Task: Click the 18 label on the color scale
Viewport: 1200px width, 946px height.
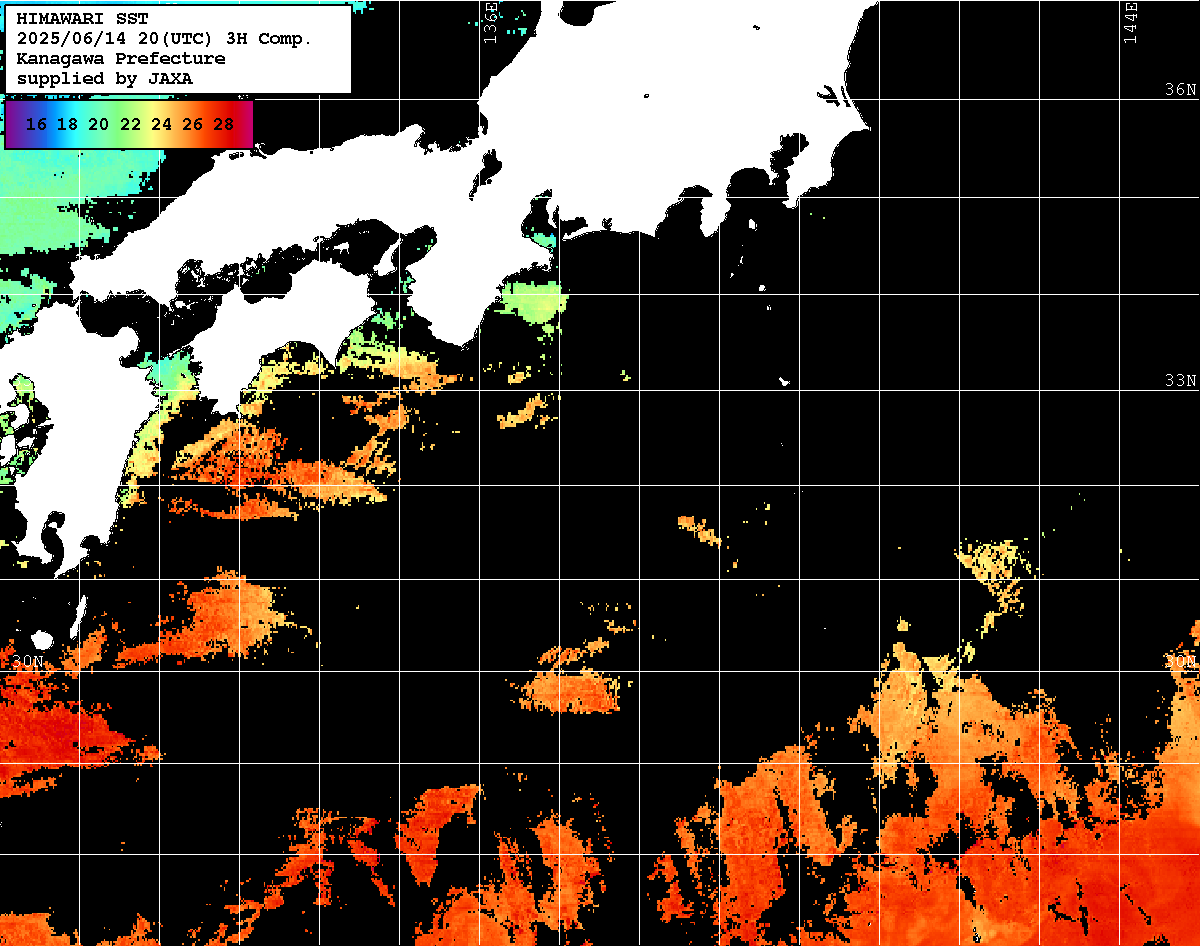Action: [67, 125]
